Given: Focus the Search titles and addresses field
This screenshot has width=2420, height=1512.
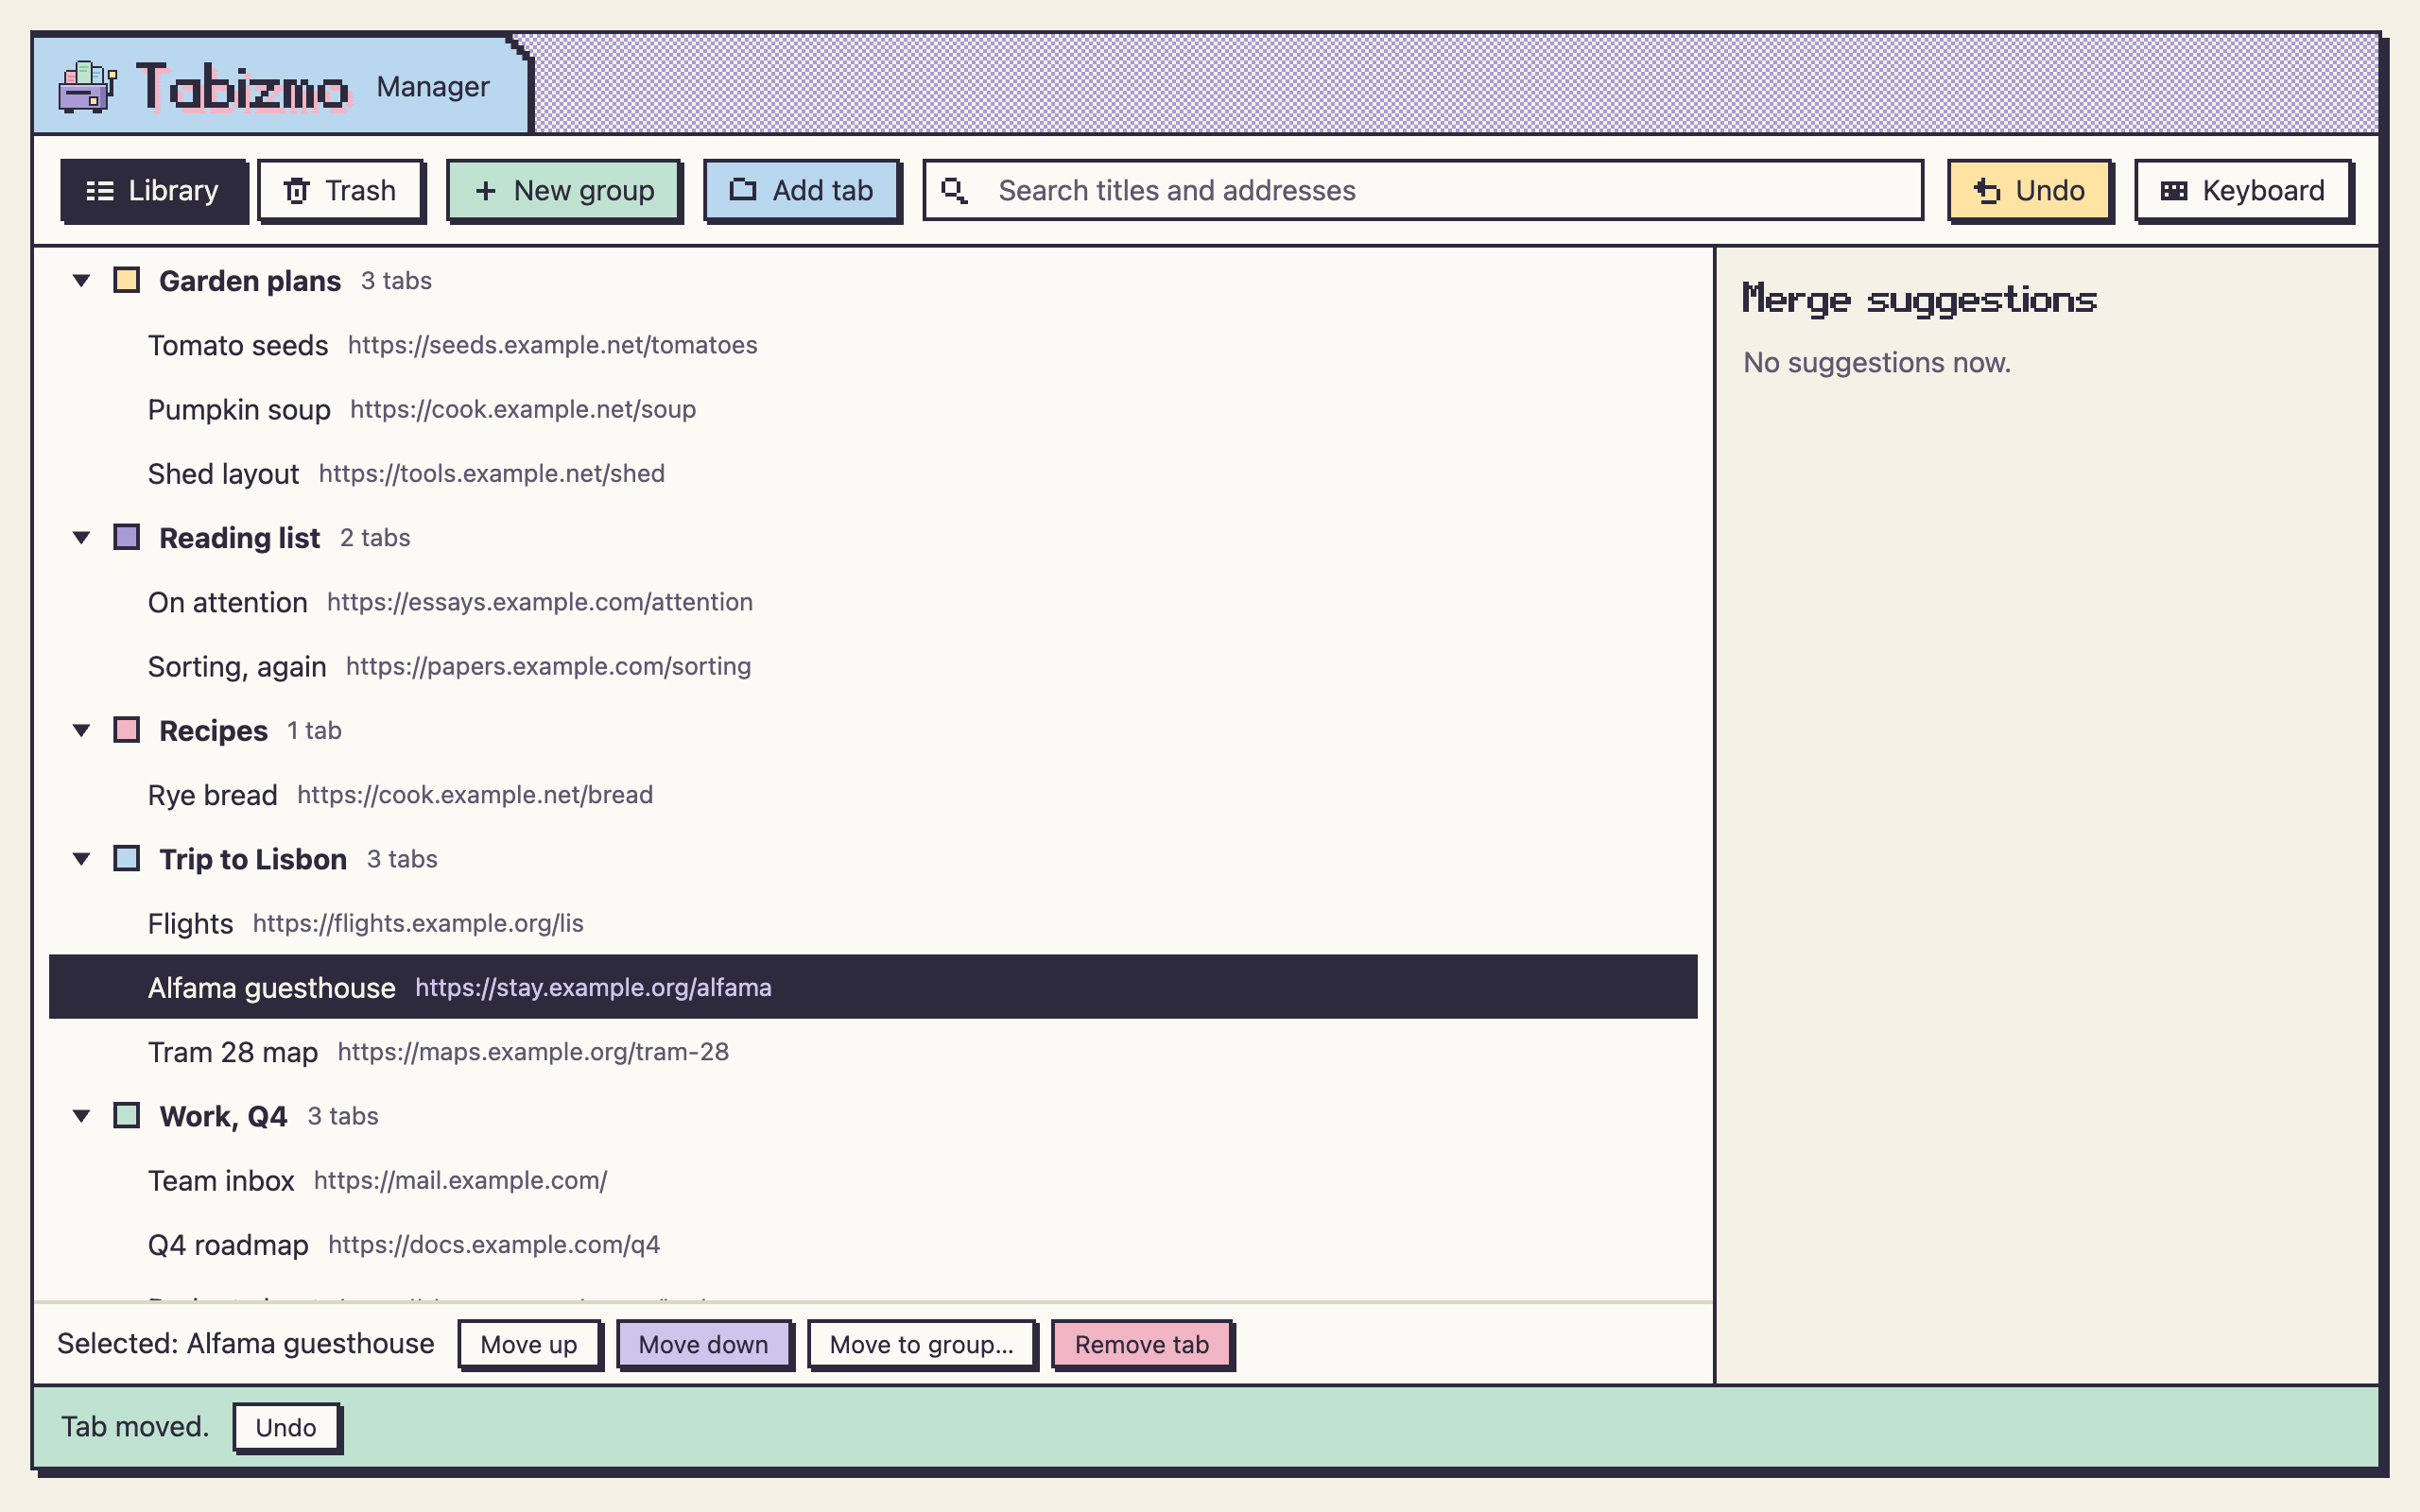Looking at the screenshot, I should (x=1422, y=190).
